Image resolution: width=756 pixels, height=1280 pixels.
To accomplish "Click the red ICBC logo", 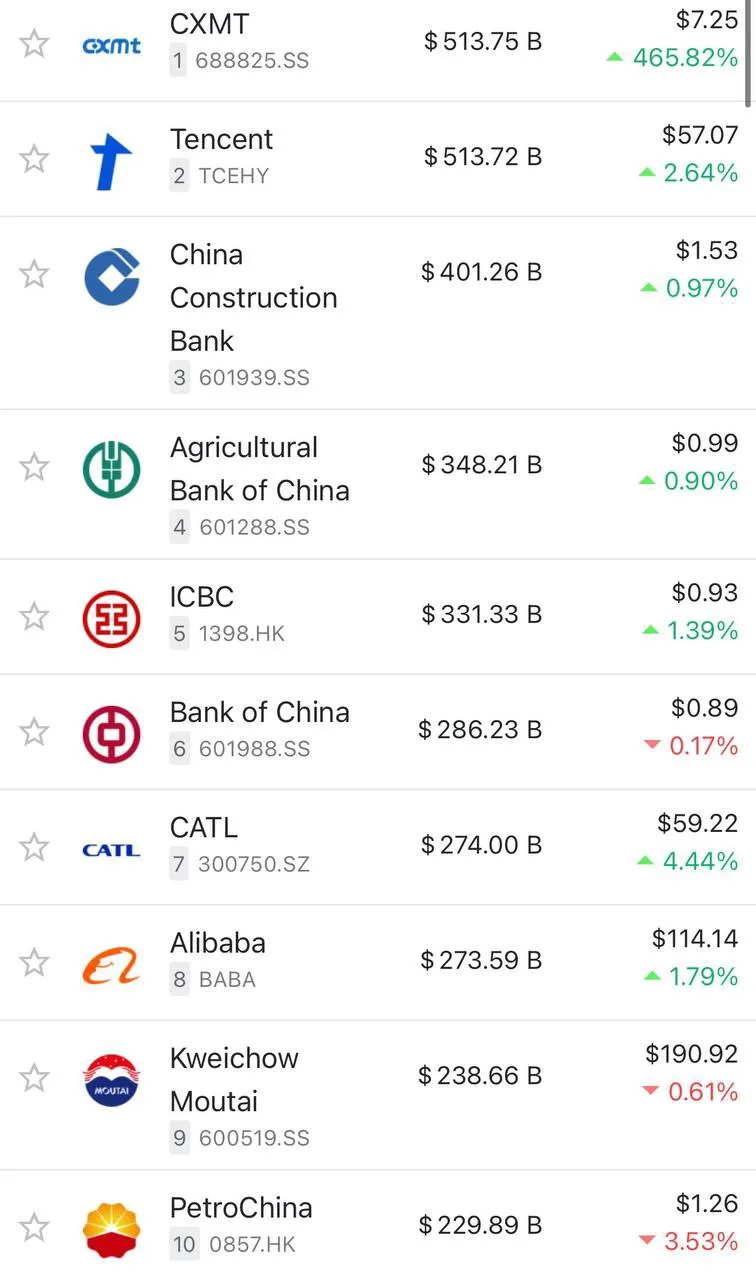I will pos(111,618).
